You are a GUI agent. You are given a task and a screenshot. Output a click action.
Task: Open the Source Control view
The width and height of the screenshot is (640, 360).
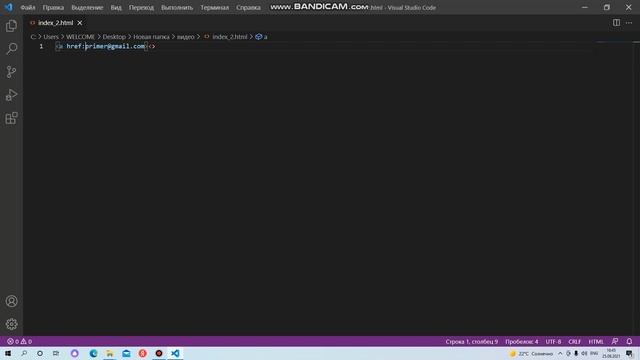pyautogui.click(x=11, y=72)
